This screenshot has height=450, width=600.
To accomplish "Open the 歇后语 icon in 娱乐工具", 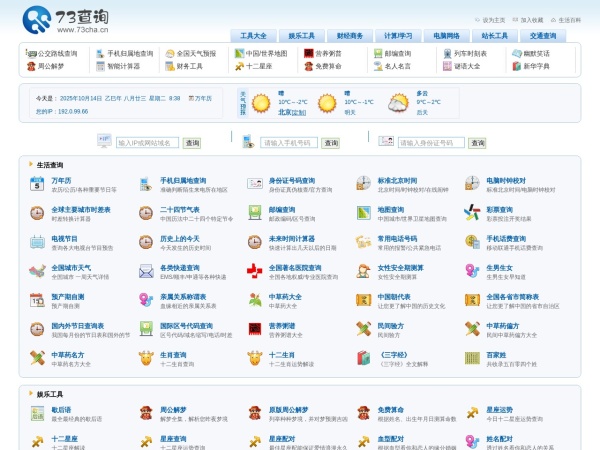I will point(37,414).
